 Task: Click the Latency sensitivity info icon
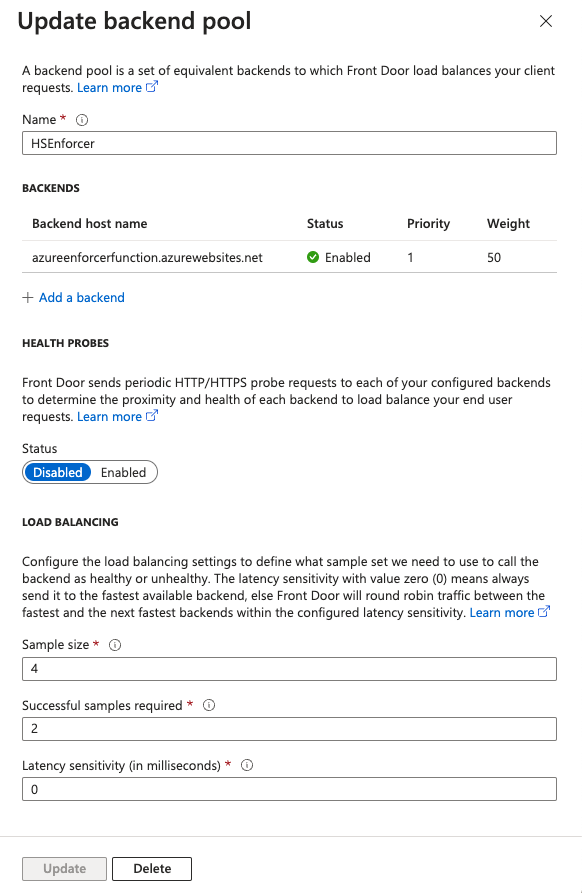pyautogui.click(x=247, y=765)
